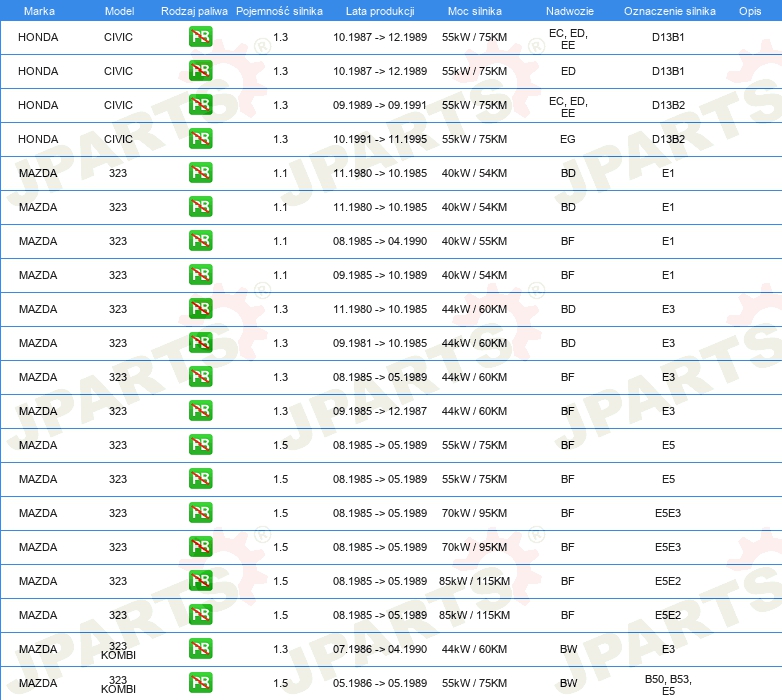
Task: Click fuel icon for Mazda 323 E5E2 85kW first row
Action: point(200,581)
